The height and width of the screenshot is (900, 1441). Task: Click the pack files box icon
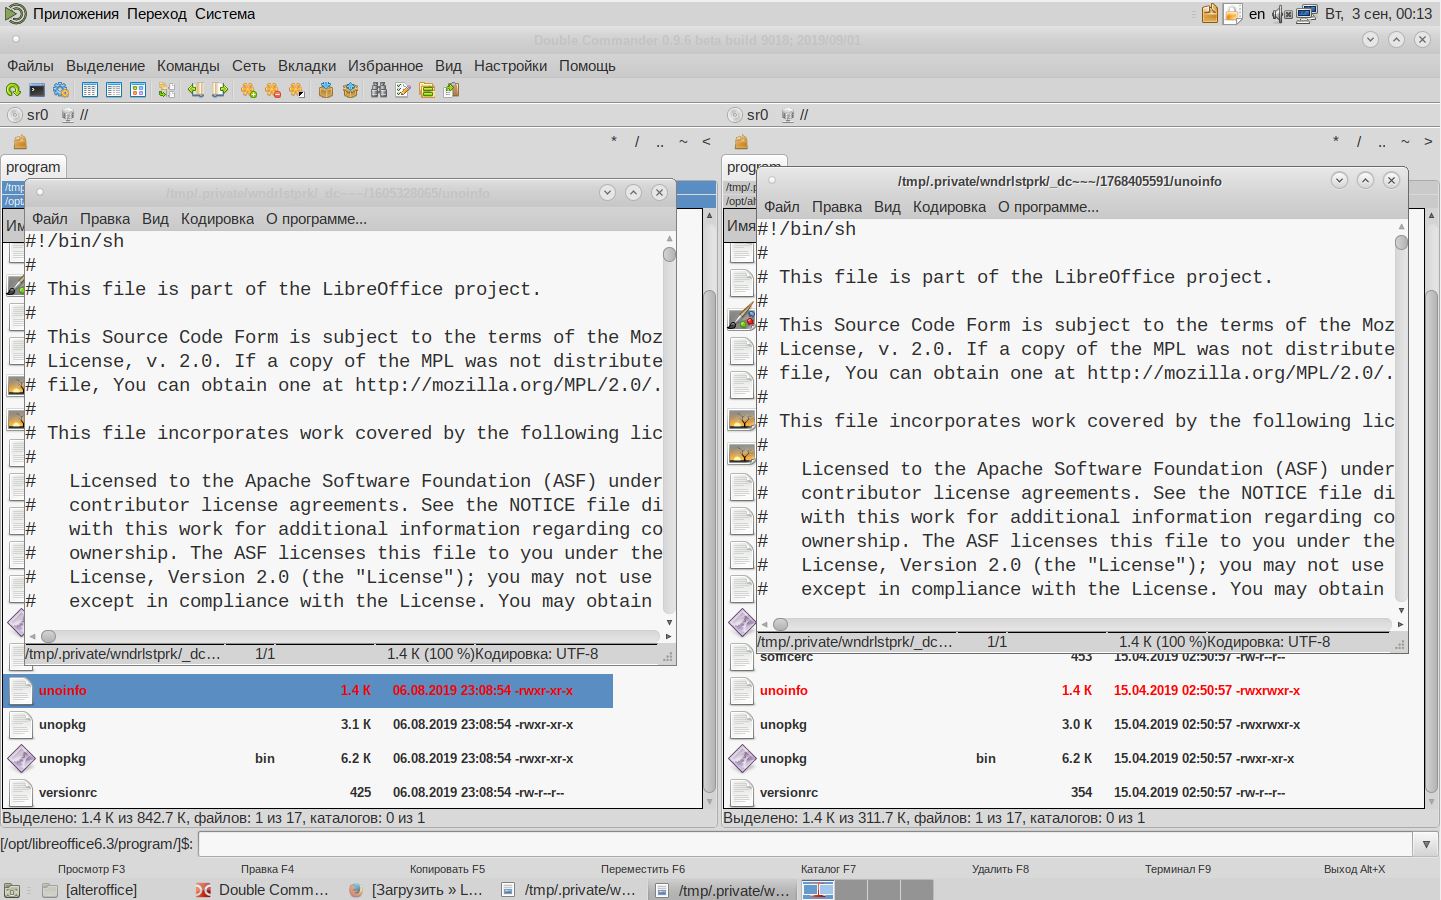[x=326, y=90]
